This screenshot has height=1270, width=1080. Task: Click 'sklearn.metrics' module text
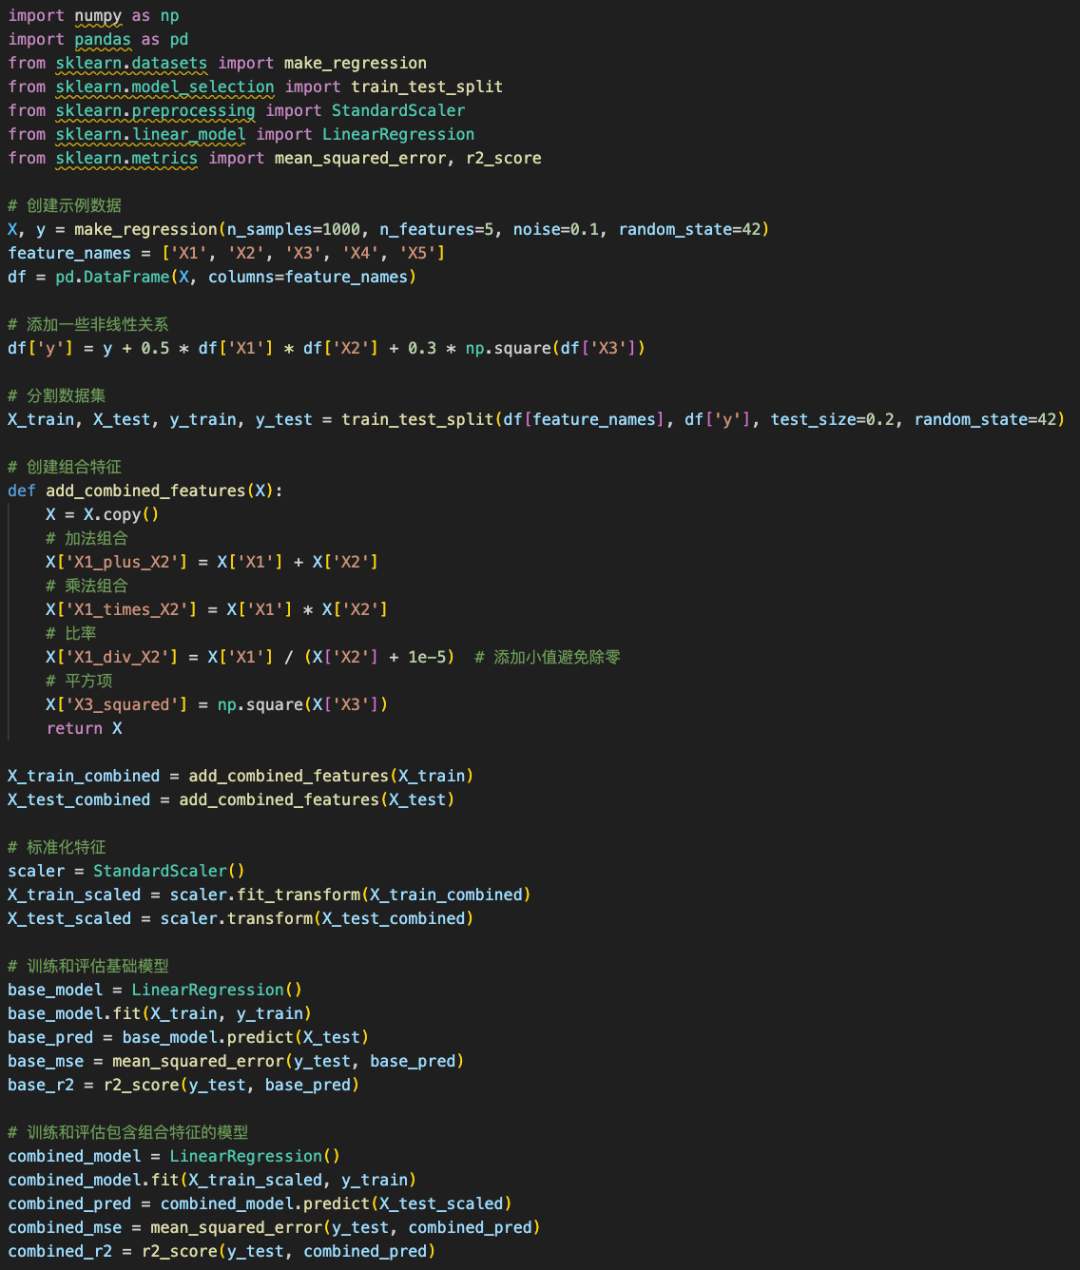[x=127, y=159]
